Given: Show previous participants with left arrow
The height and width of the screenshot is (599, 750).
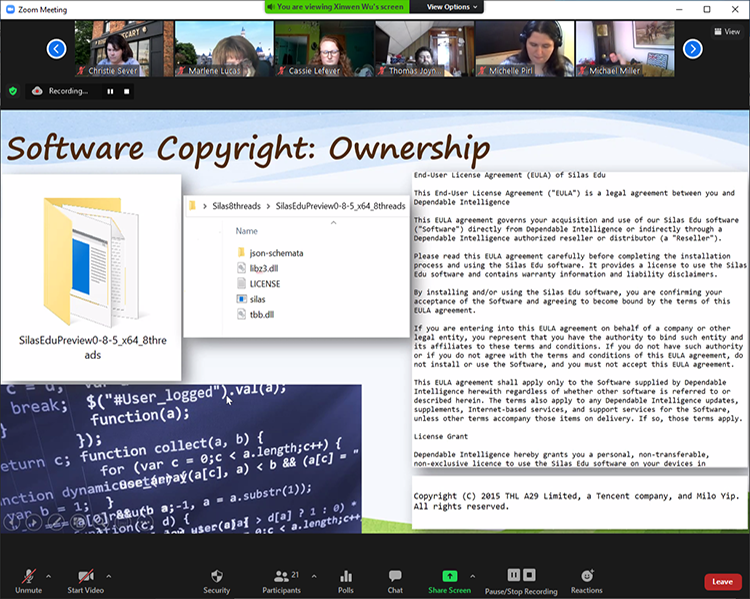Looking at the screenshot, I should (x=56, y=49).
